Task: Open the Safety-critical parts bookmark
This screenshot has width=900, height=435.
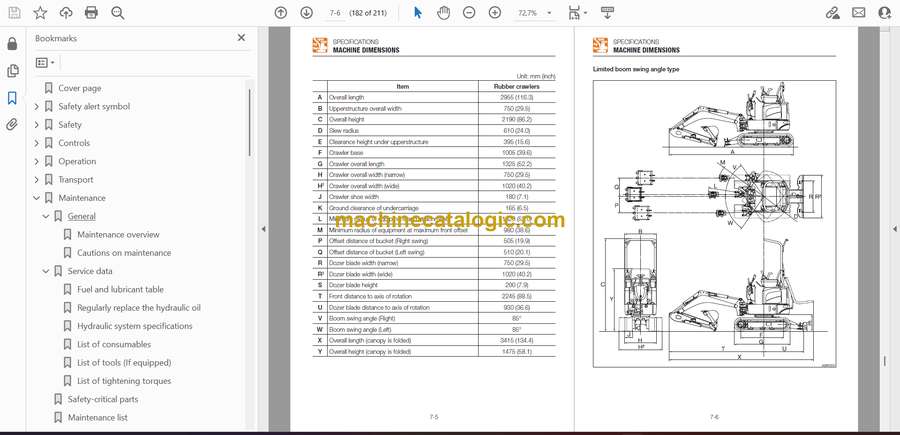Action: tap(103, 399)
